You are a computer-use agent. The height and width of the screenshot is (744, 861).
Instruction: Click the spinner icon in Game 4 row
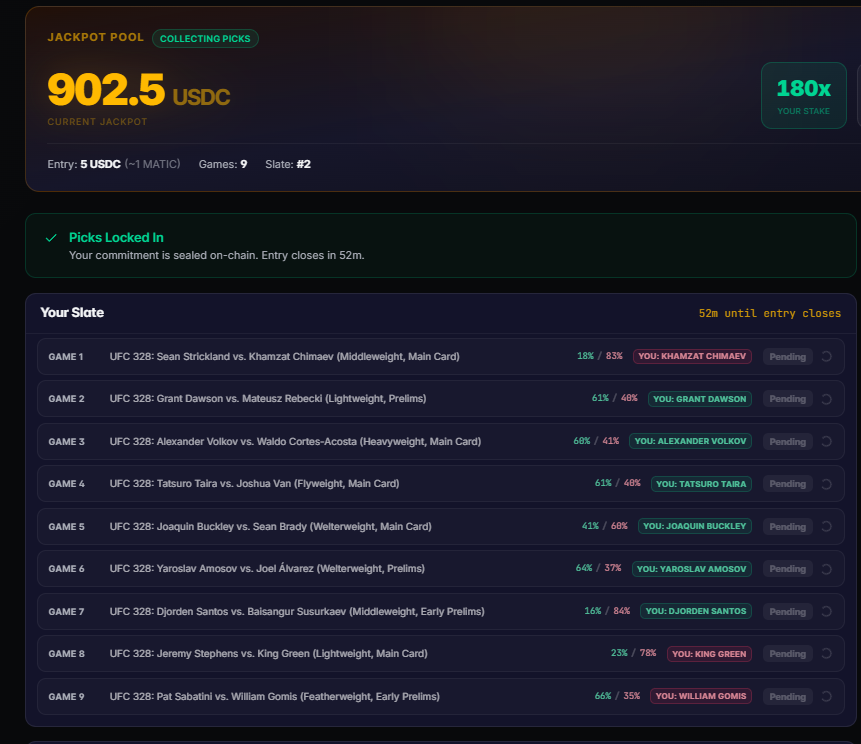pyautogui.click(x=826, y=484)
